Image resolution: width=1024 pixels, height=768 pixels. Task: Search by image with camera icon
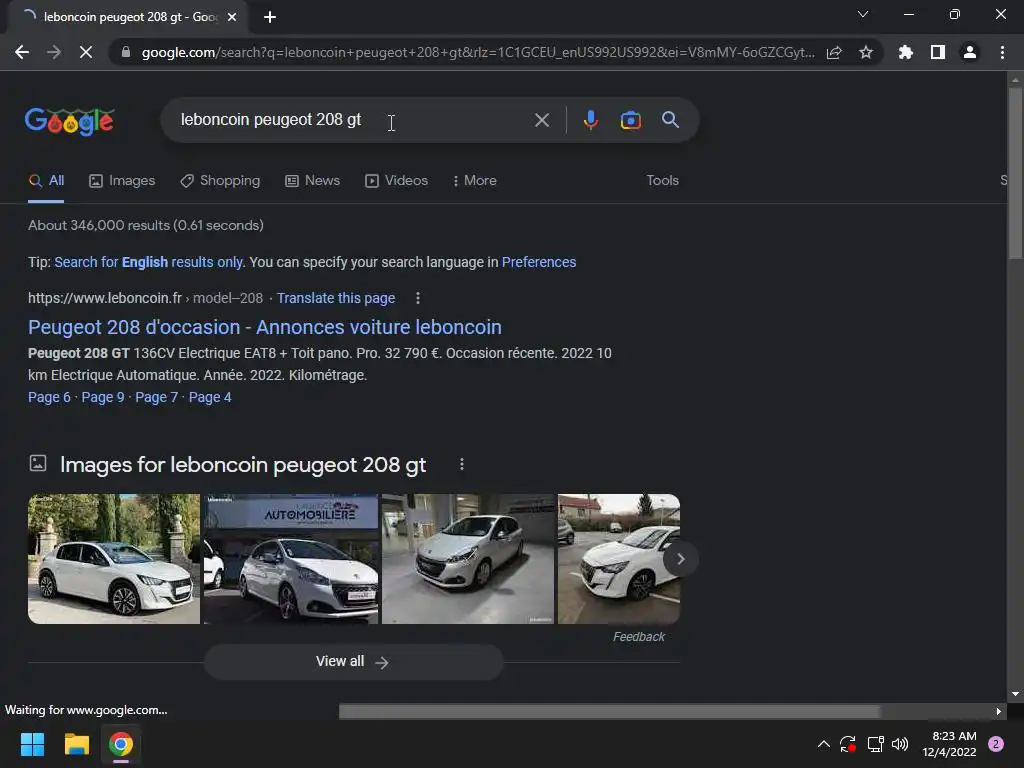coord(630,120)
